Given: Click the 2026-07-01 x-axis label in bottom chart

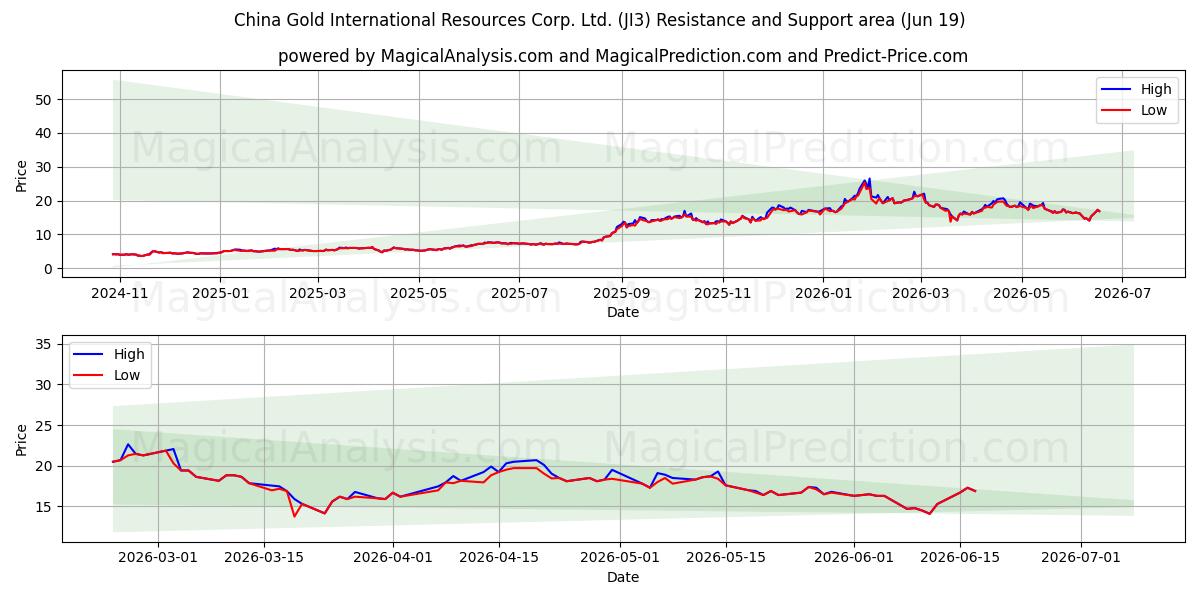Looking at the screenshot, I should (1081, 559).
